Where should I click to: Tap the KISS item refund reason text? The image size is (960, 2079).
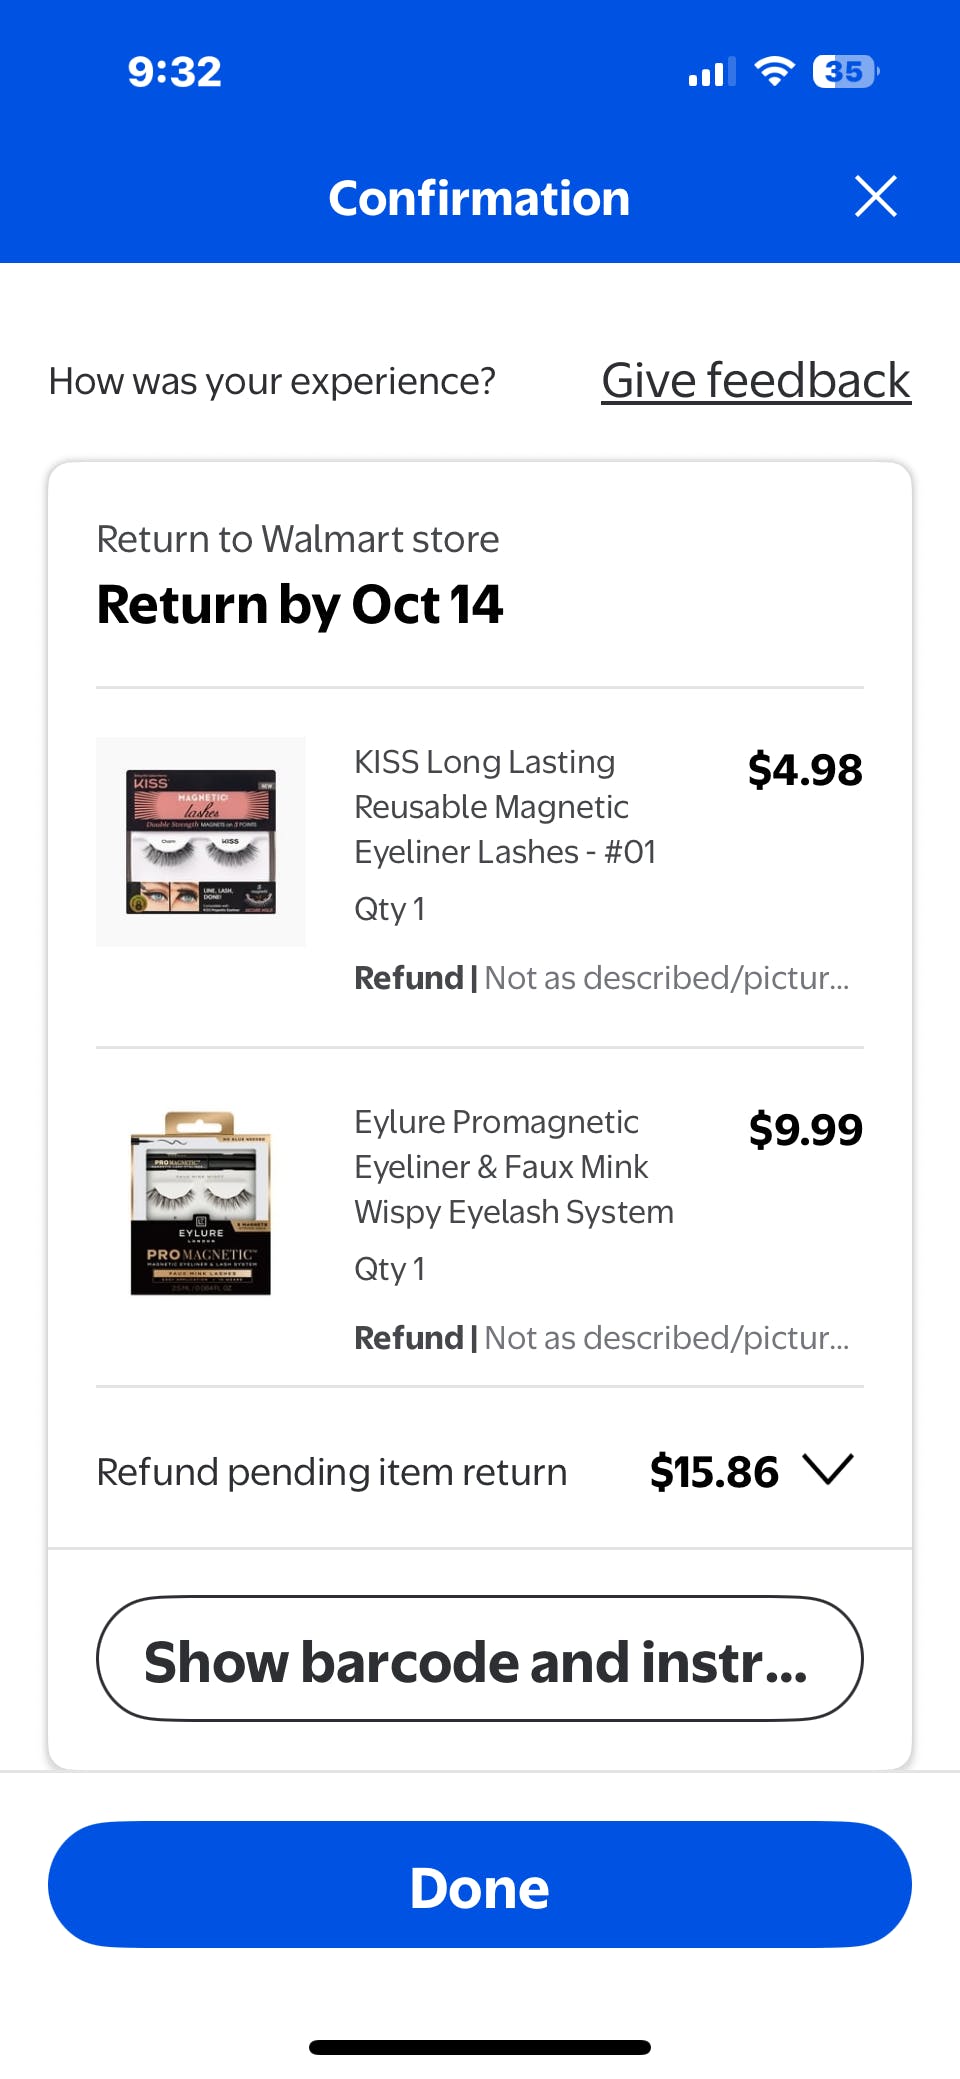coord(602,978)
